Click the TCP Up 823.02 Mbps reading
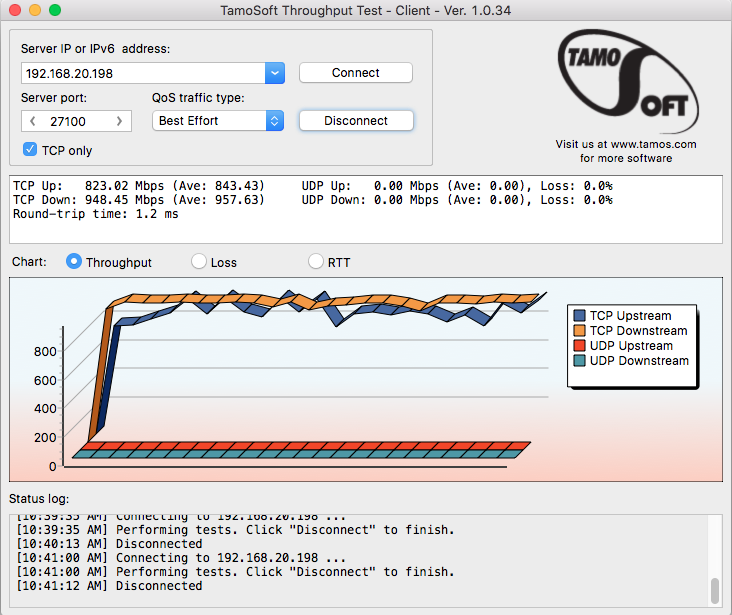Screen dimensions: 732x615 [139, 186]
